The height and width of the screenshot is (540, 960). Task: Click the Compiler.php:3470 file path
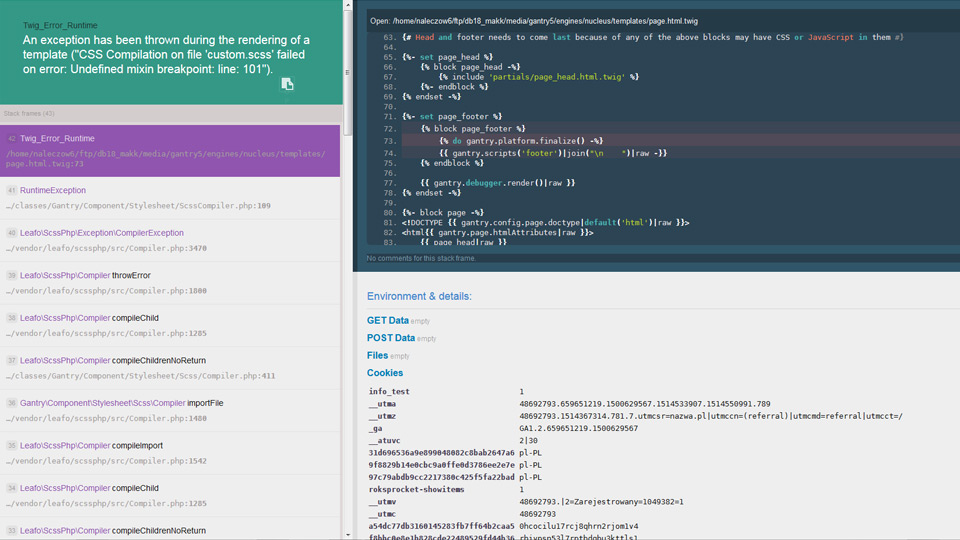click(107, 249)
